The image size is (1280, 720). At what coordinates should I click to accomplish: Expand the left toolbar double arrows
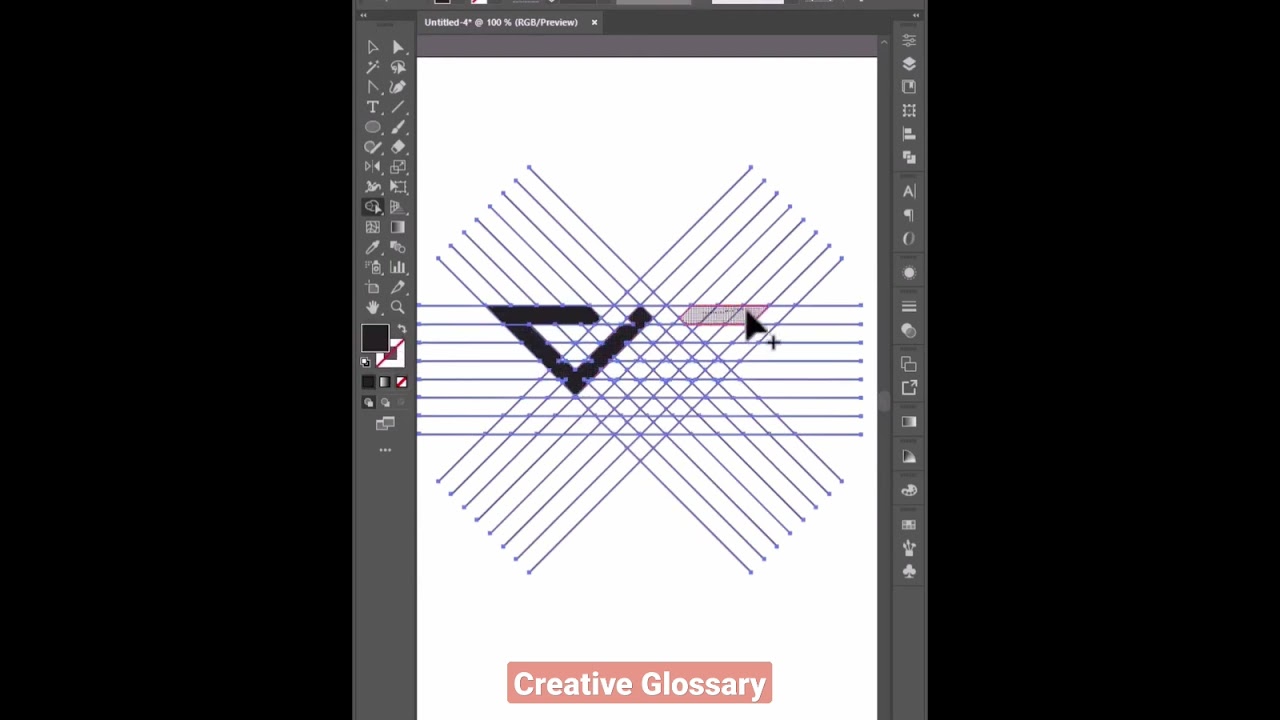click(x=363, y=15)
